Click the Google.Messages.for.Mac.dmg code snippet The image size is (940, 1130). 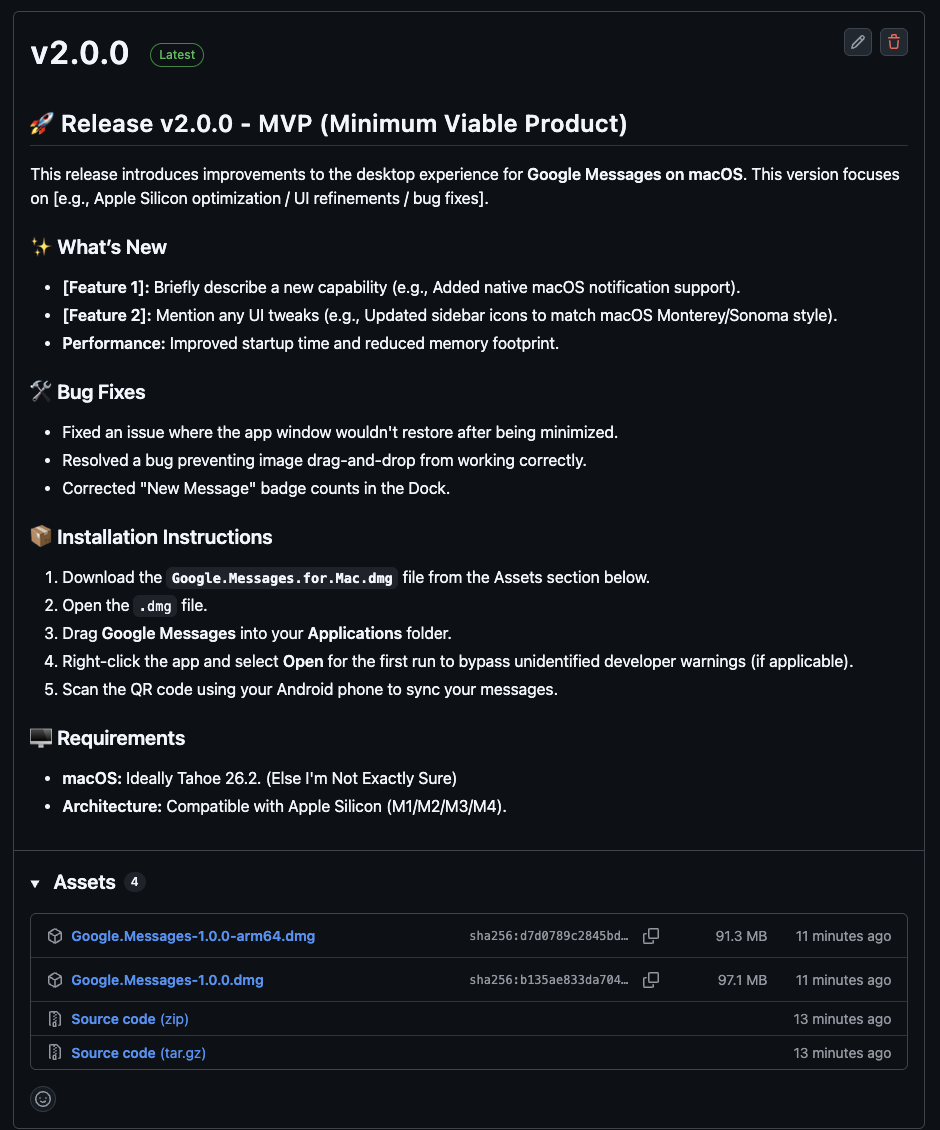click(x=282, y=578)
